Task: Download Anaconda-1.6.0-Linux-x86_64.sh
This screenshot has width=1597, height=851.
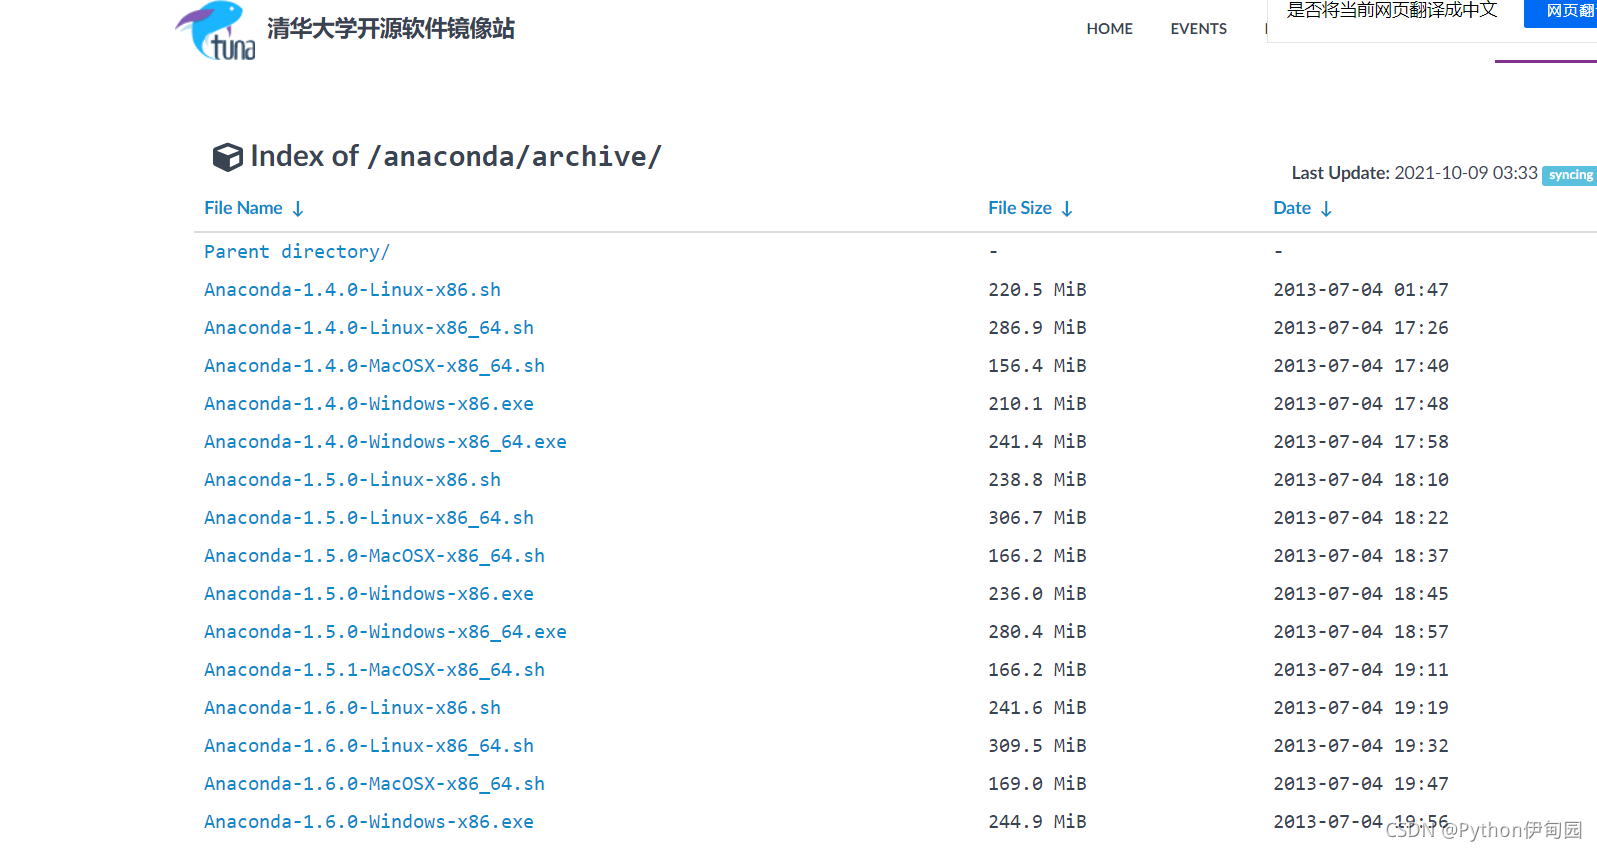Action: tap(369, 746)
